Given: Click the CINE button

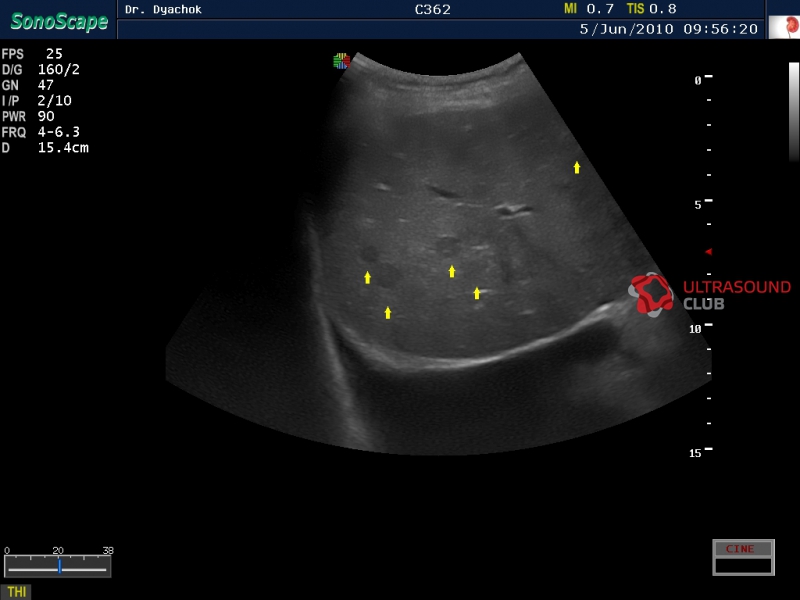Looking at the screenshot, I should [743, 549].
